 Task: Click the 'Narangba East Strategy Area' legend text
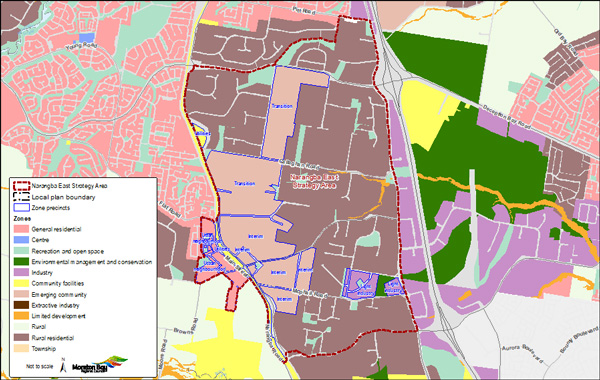click(x=69, y=186)
